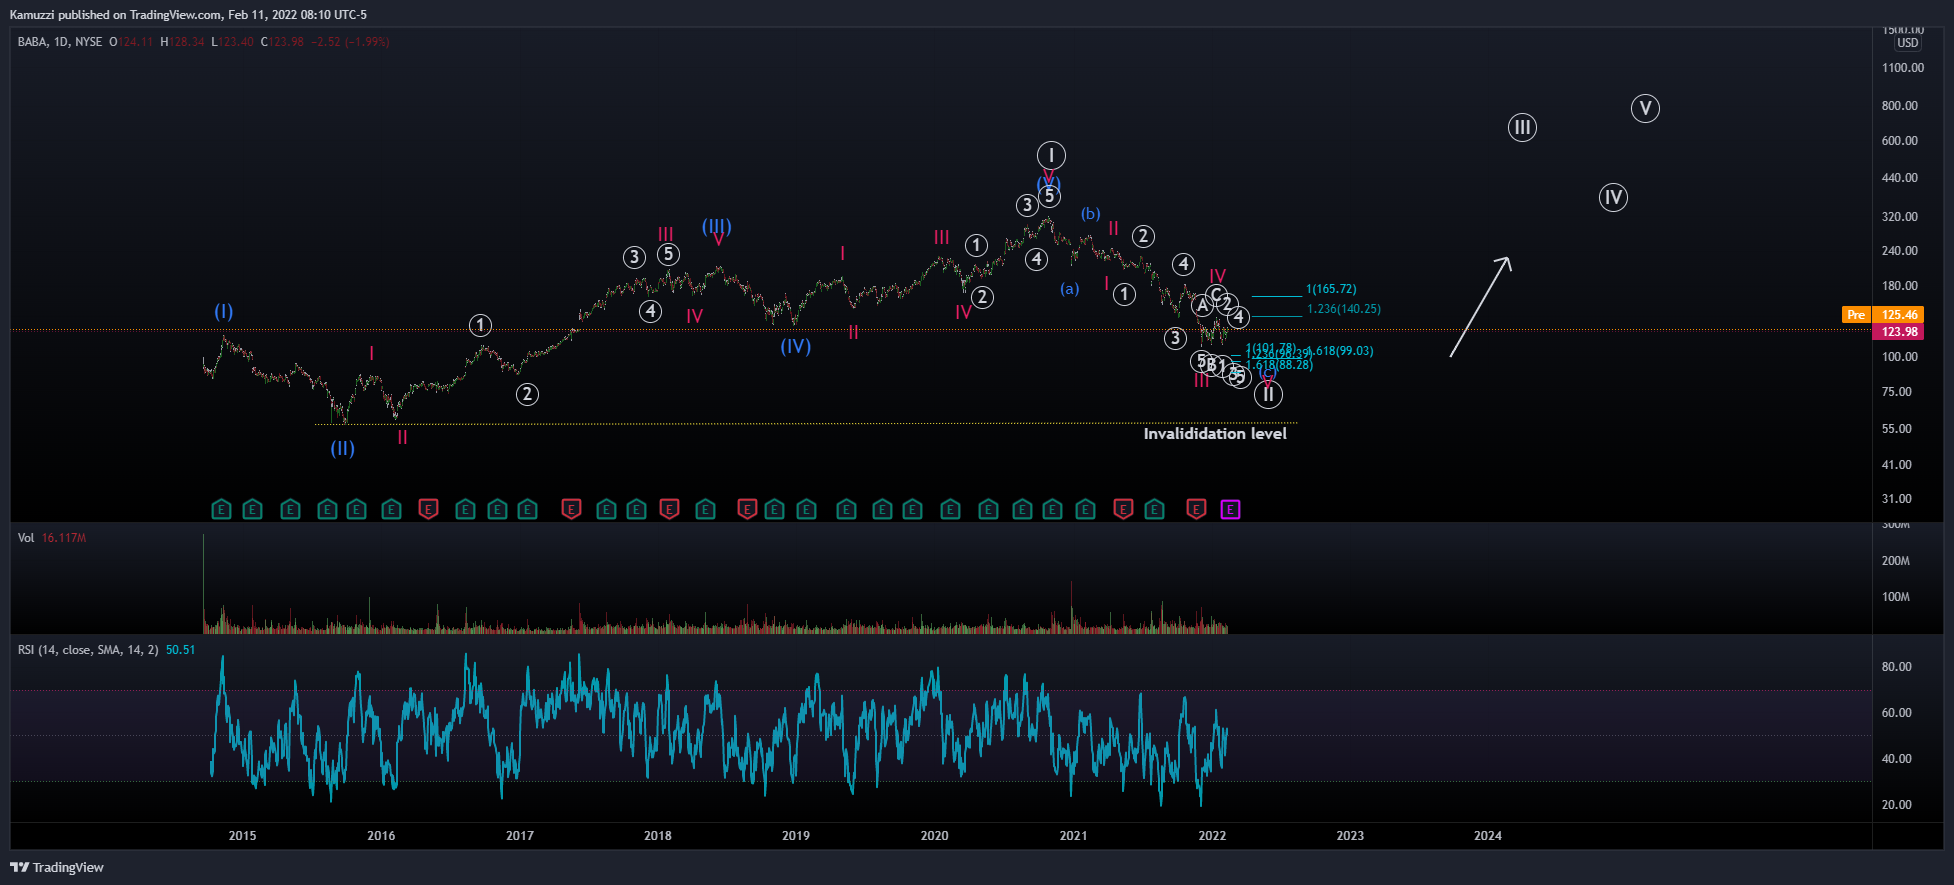Click the 55.00 price axis label
Image resolution: width=1954 pixels, height=885 pixels.
1897,429
